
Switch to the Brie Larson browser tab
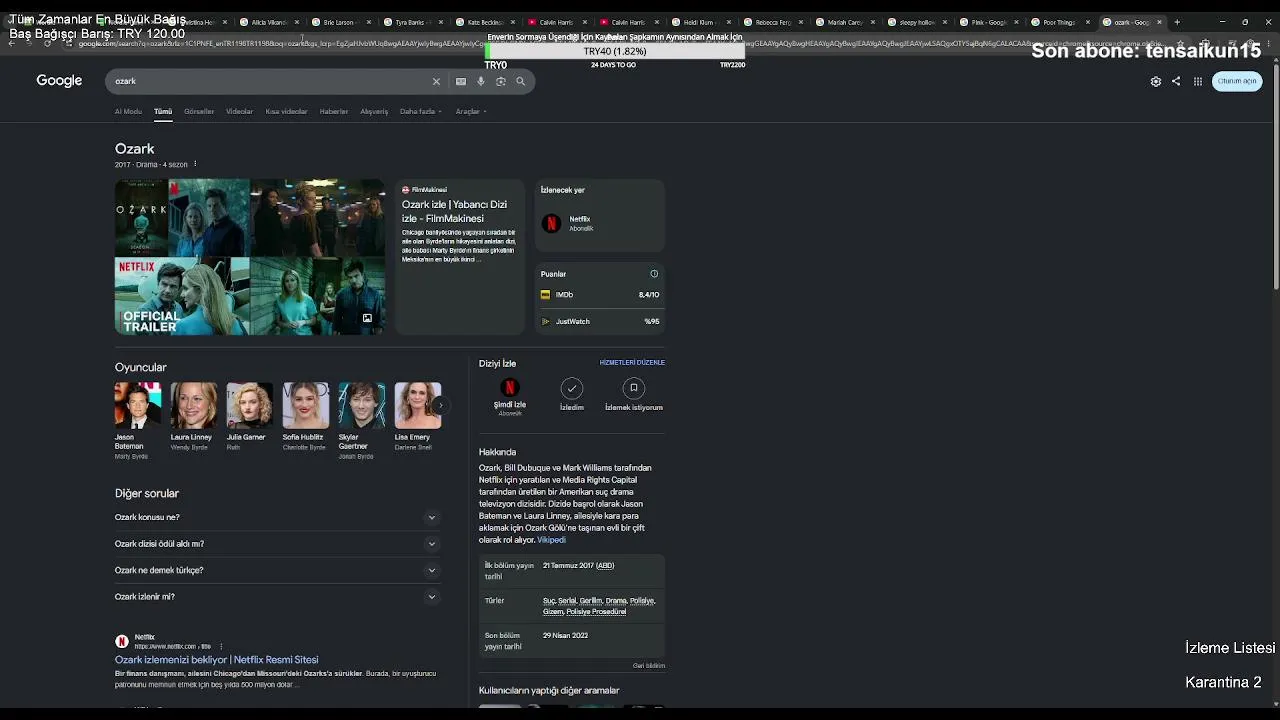pyautogui.click(x=340, y=22)
